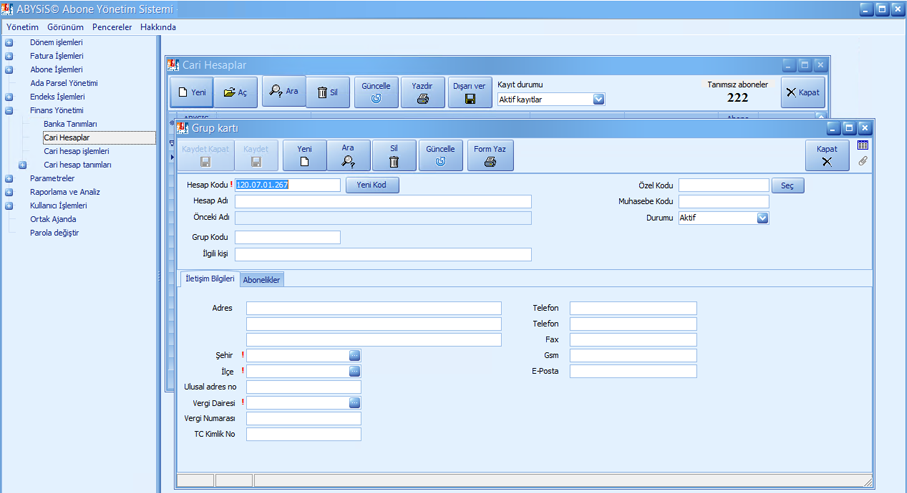The width and height of the screenshot is (907, 493).
Task: Open the Görünüm menu
Action: tap(66, 27)
